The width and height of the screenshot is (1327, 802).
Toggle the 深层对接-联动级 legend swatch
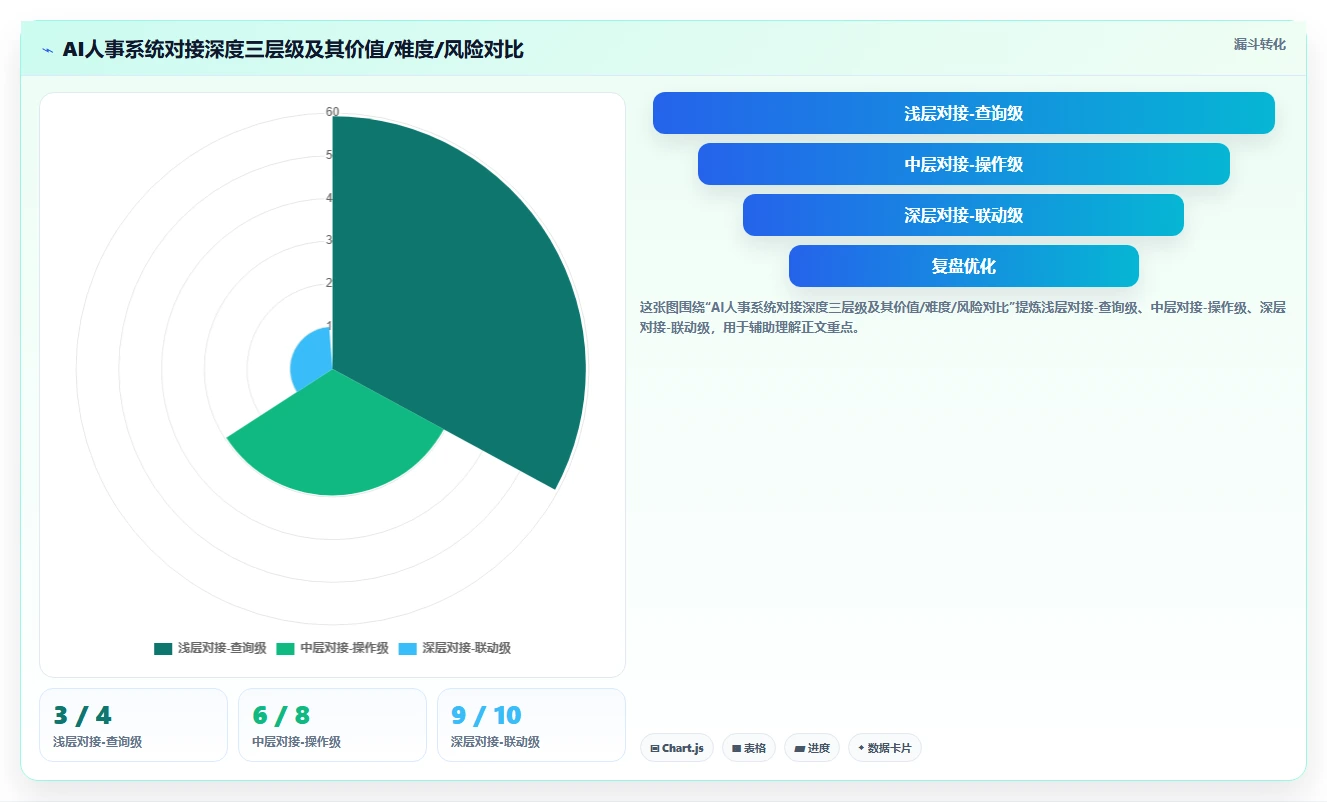[x=408, y=648]
